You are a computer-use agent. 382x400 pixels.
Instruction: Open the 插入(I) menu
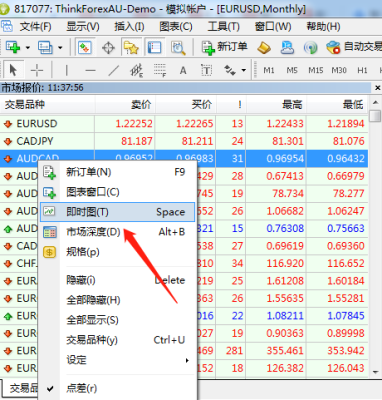tap(129, 26)
